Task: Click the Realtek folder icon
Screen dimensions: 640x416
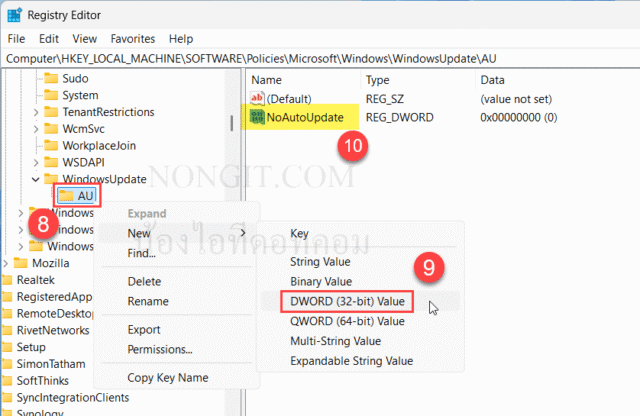Action: tap(7, 280)
